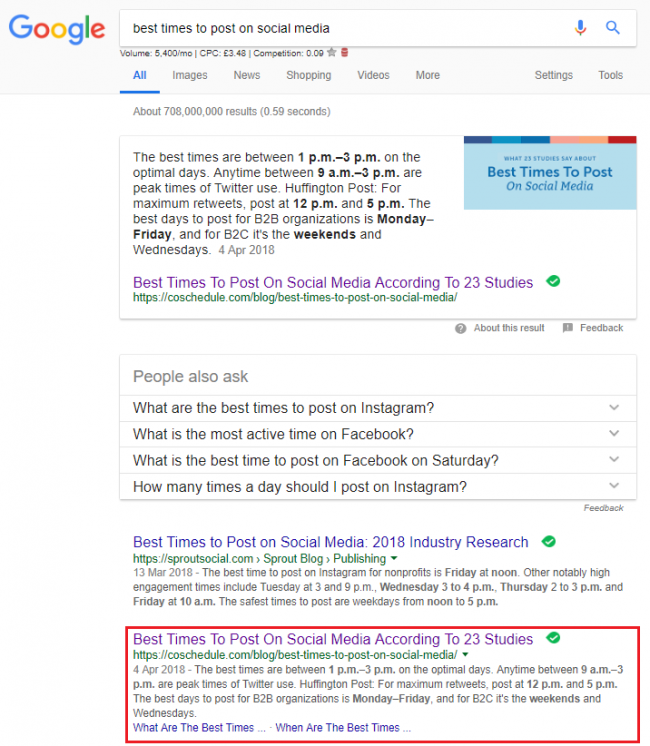Click About this result link
650x746 pixels.
pos(509,328)
